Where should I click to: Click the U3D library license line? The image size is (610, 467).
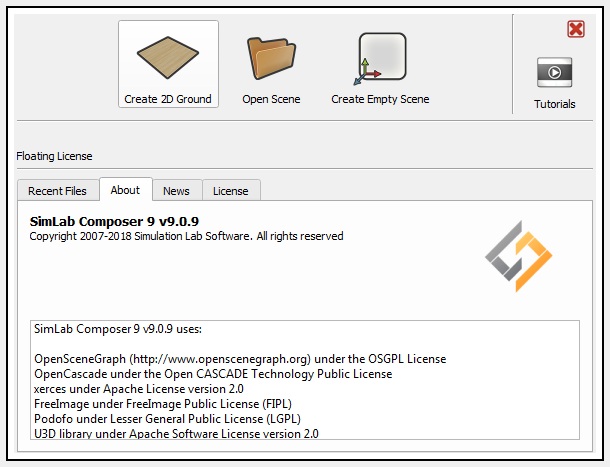pyautogui.click(x=176, y=433)
